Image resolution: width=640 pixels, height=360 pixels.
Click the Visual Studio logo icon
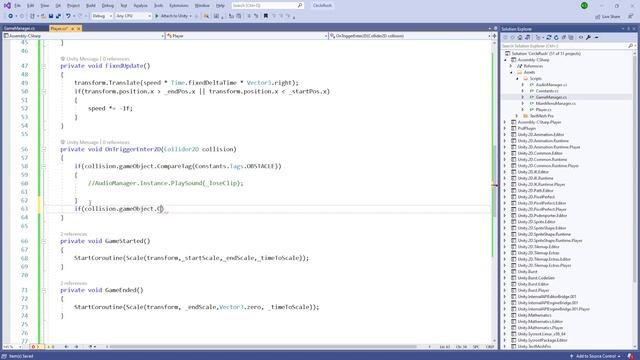point(7,6)
